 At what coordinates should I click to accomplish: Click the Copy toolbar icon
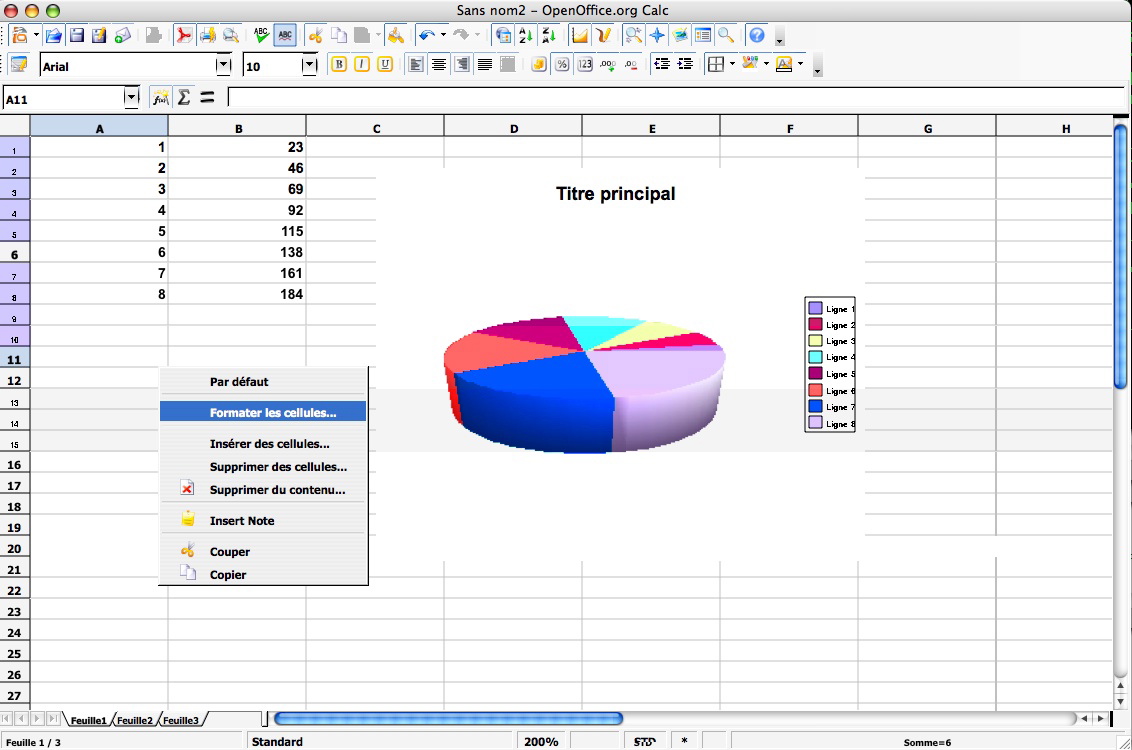[339, 35]
